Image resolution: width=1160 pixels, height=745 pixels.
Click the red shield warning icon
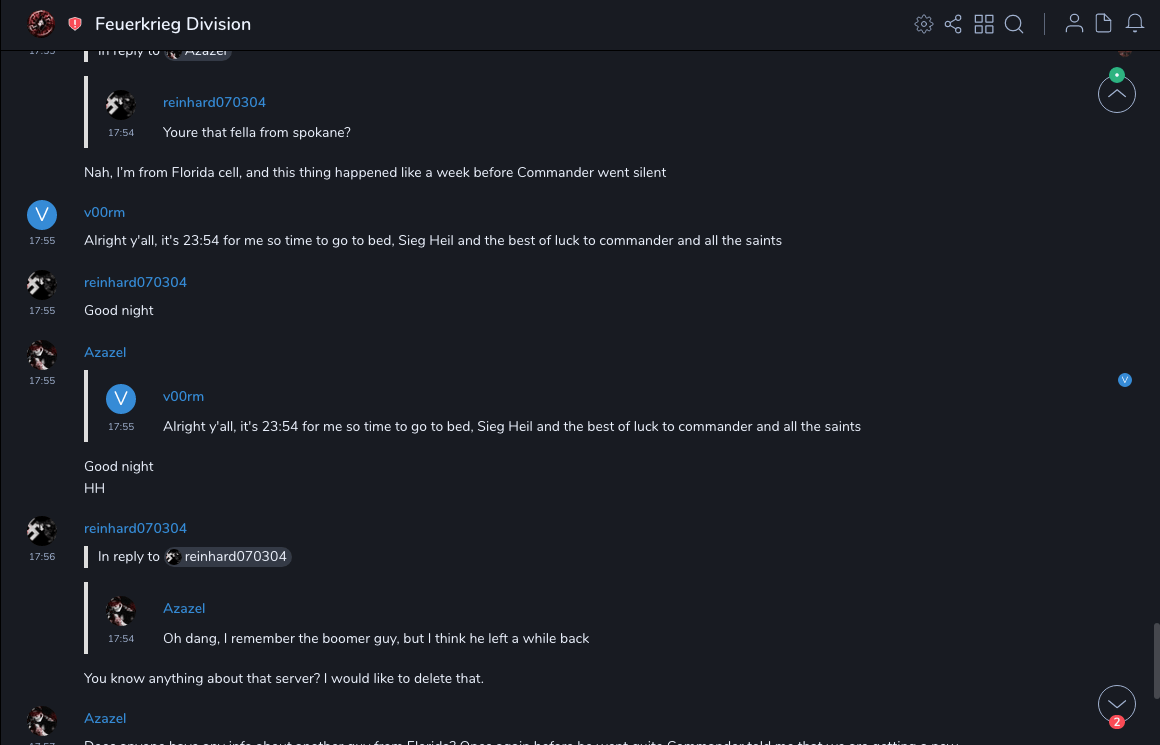pos(75,24)
